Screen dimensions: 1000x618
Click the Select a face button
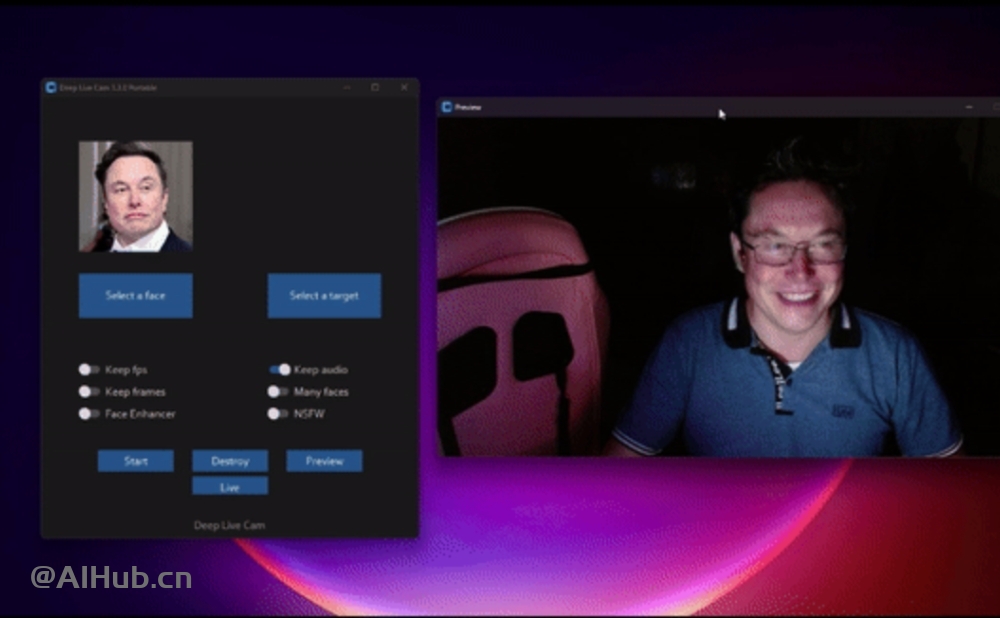136,295
